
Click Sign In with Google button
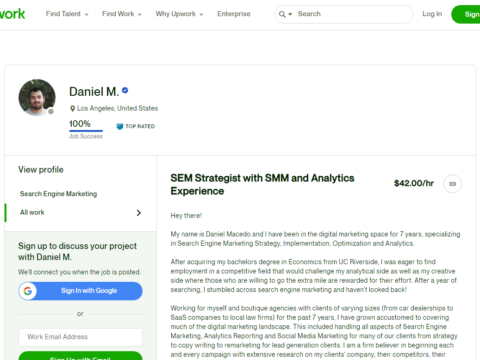tap(80, 291)
